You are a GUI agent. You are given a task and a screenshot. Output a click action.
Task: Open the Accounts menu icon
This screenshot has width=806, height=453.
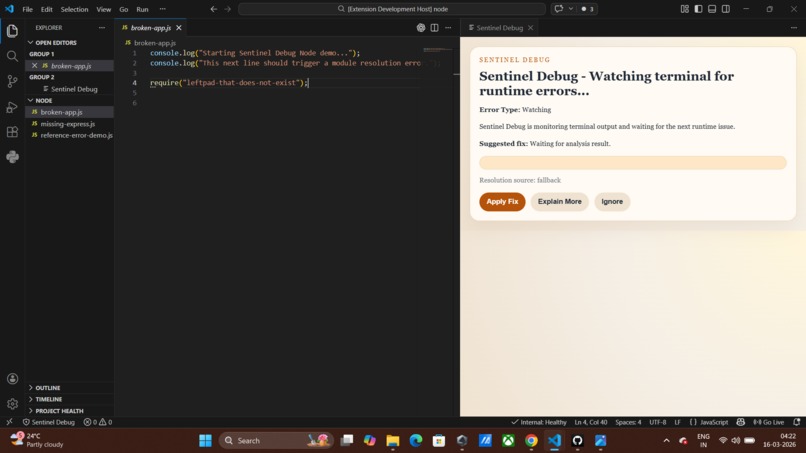tap(12, 379)
